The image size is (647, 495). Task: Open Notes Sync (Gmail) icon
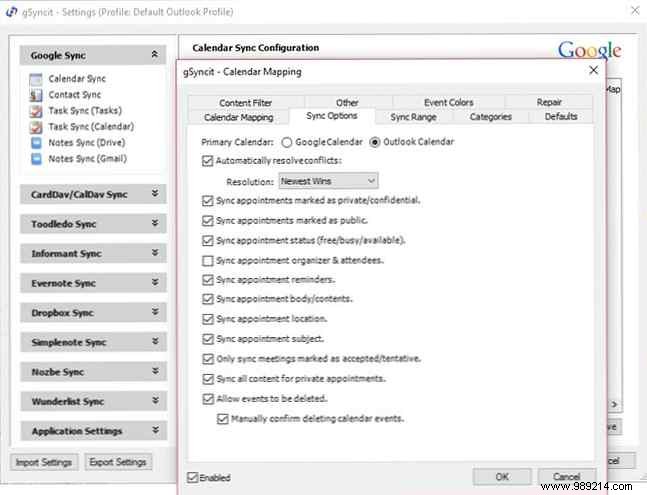pos(36,159)
